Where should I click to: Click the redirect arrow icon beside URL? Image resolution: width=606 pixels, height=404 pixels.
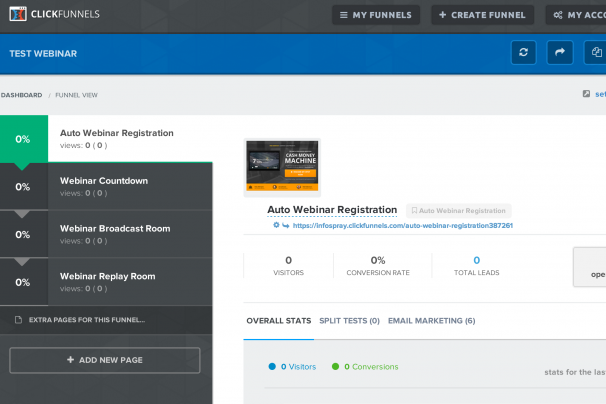tap(286, 225)
